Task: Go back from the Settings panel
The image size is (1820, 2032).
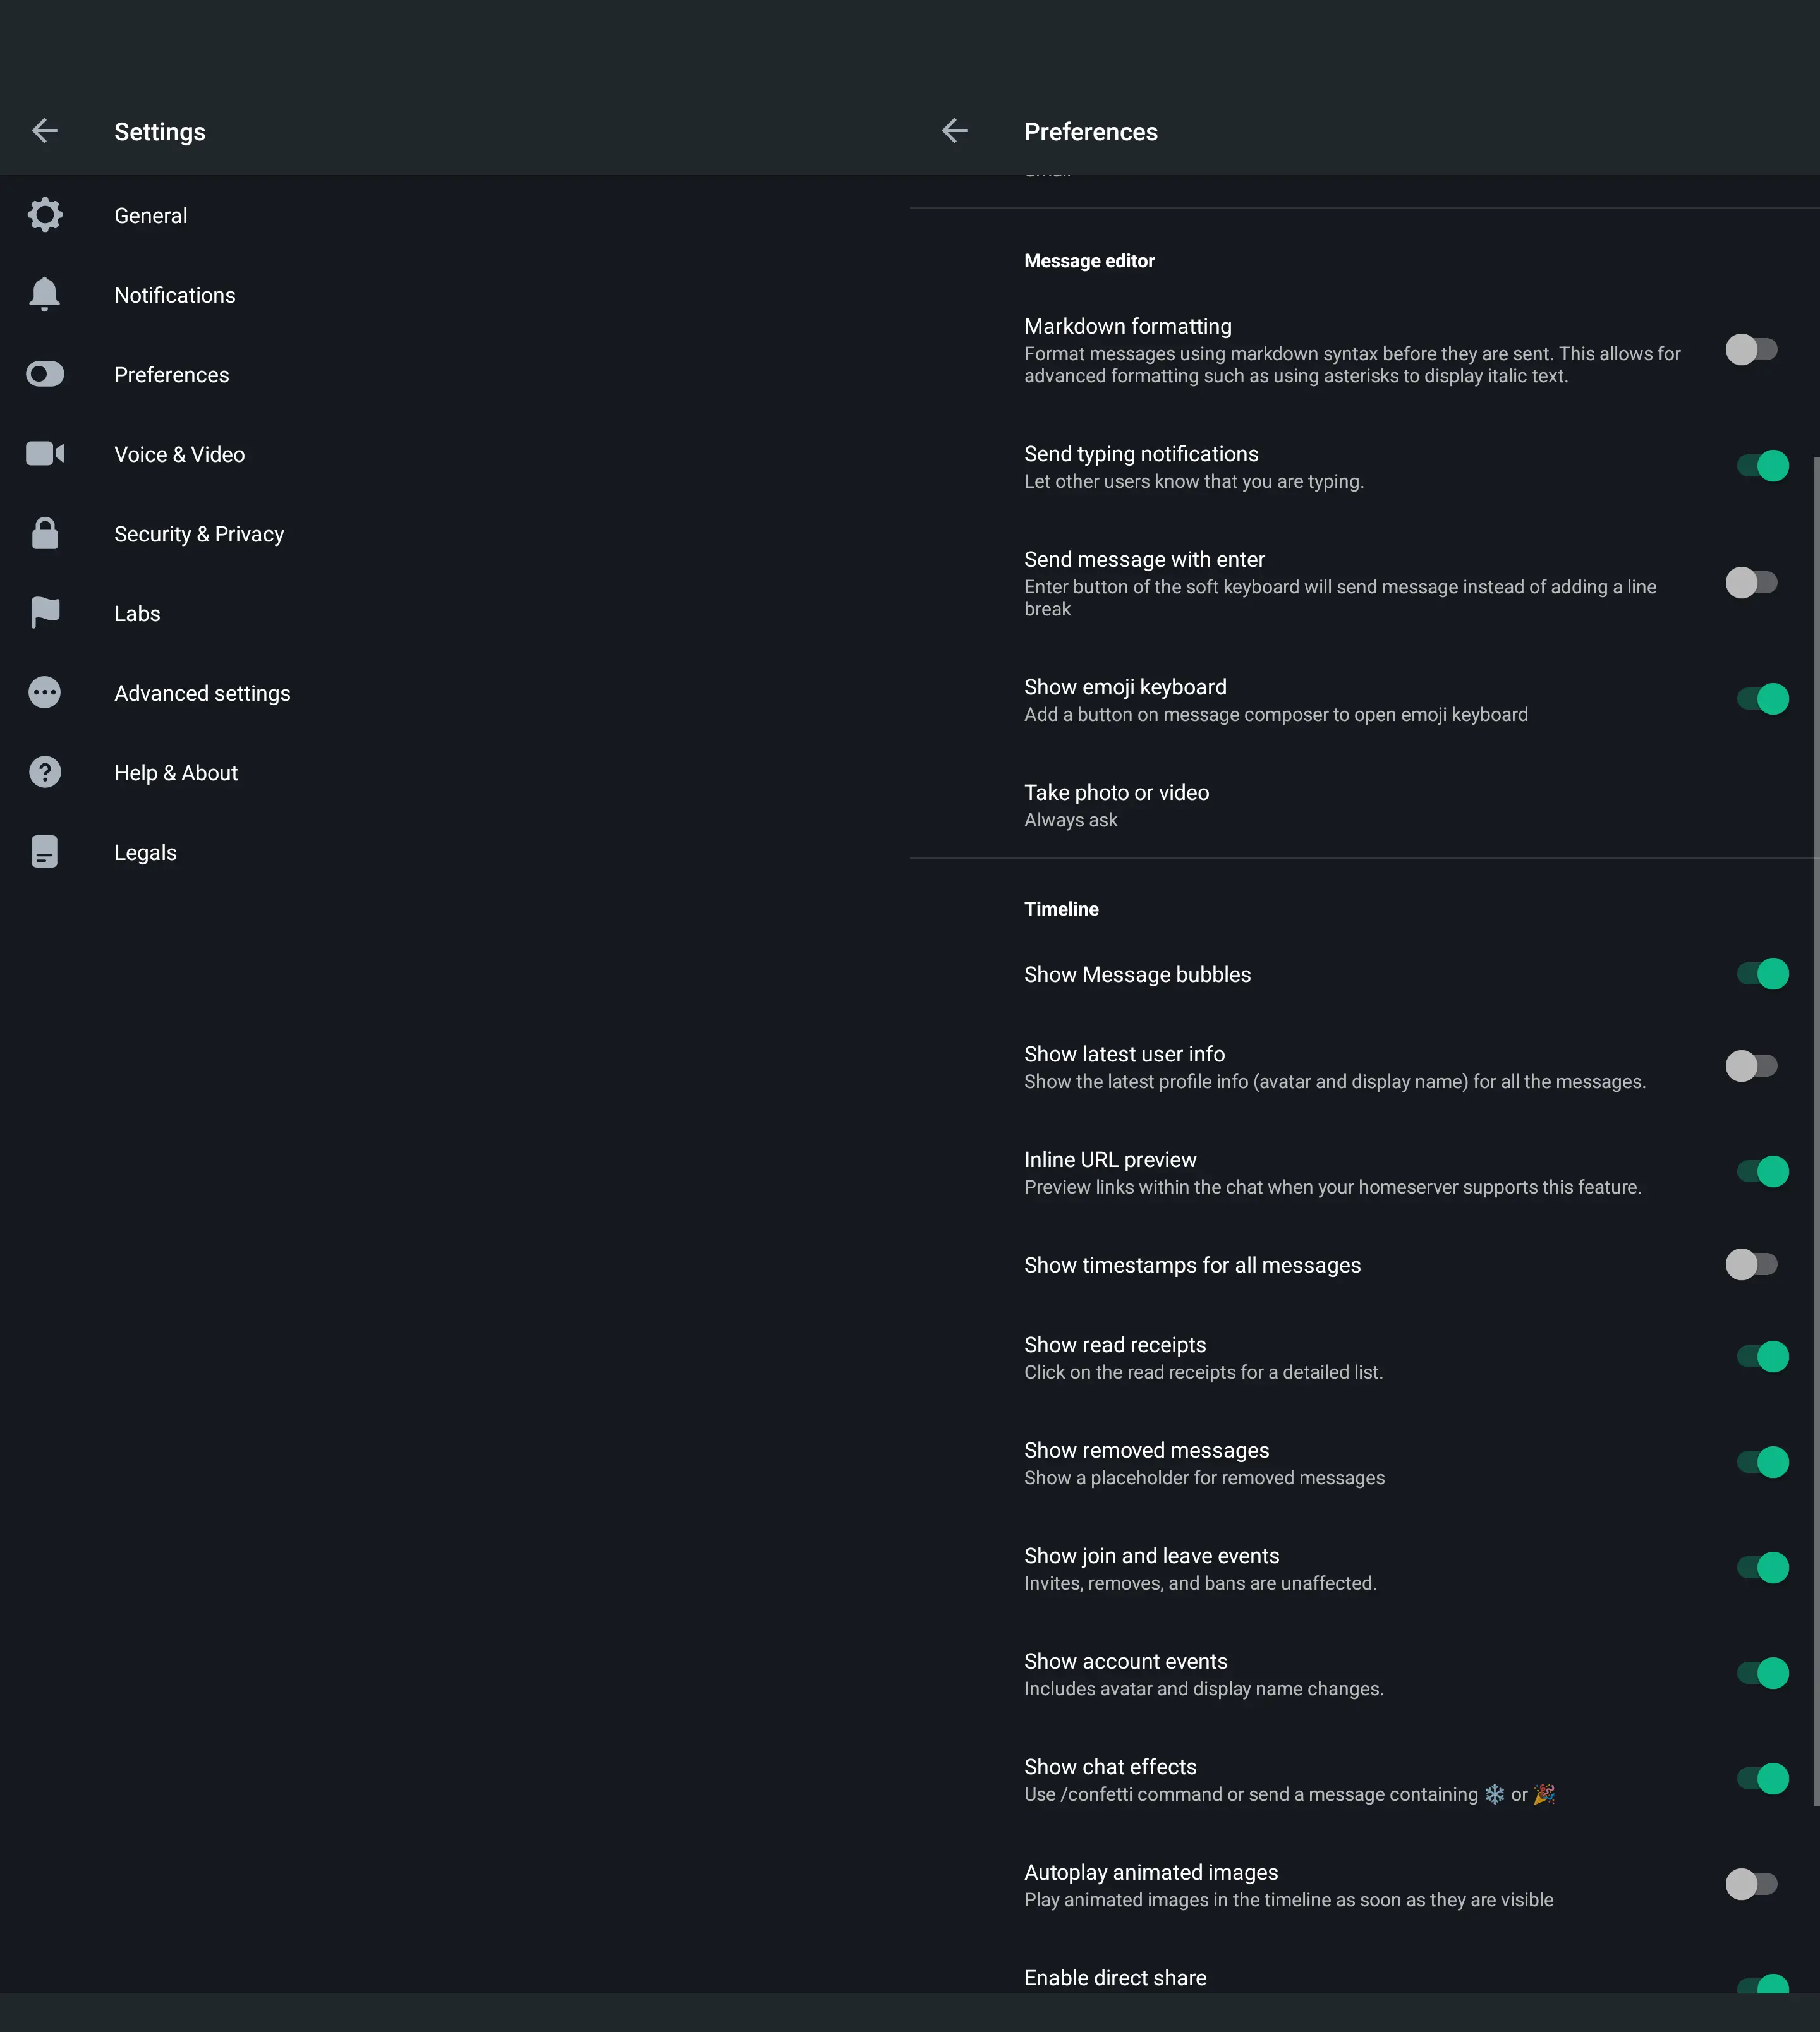Action: 45,131
